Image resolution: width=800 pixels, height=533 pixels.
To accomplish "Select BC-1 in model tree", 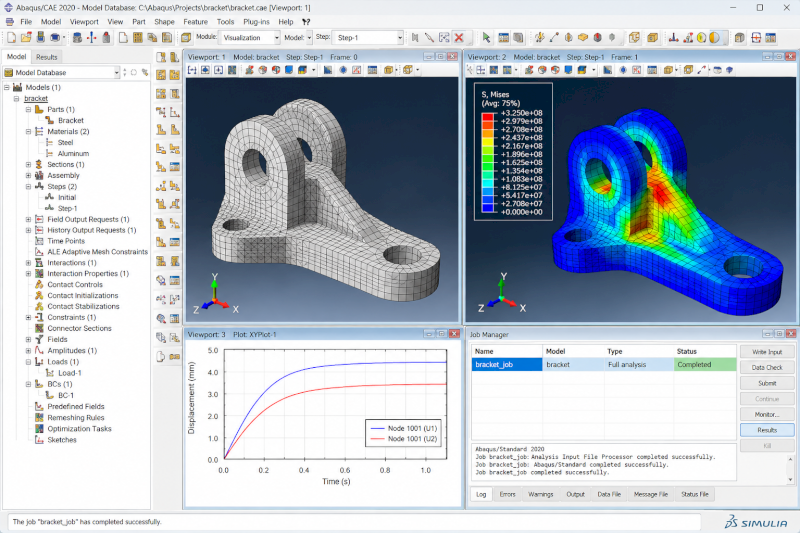I will coord(65,395).
